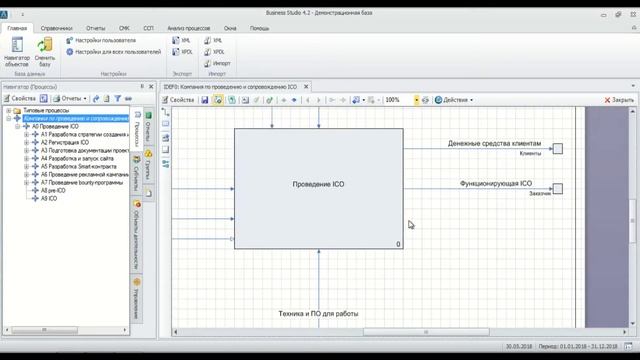Click the diagram vertical scrollbar down arrow
The width and height of the screenshot is (640, 360).
tap(633, 324)
